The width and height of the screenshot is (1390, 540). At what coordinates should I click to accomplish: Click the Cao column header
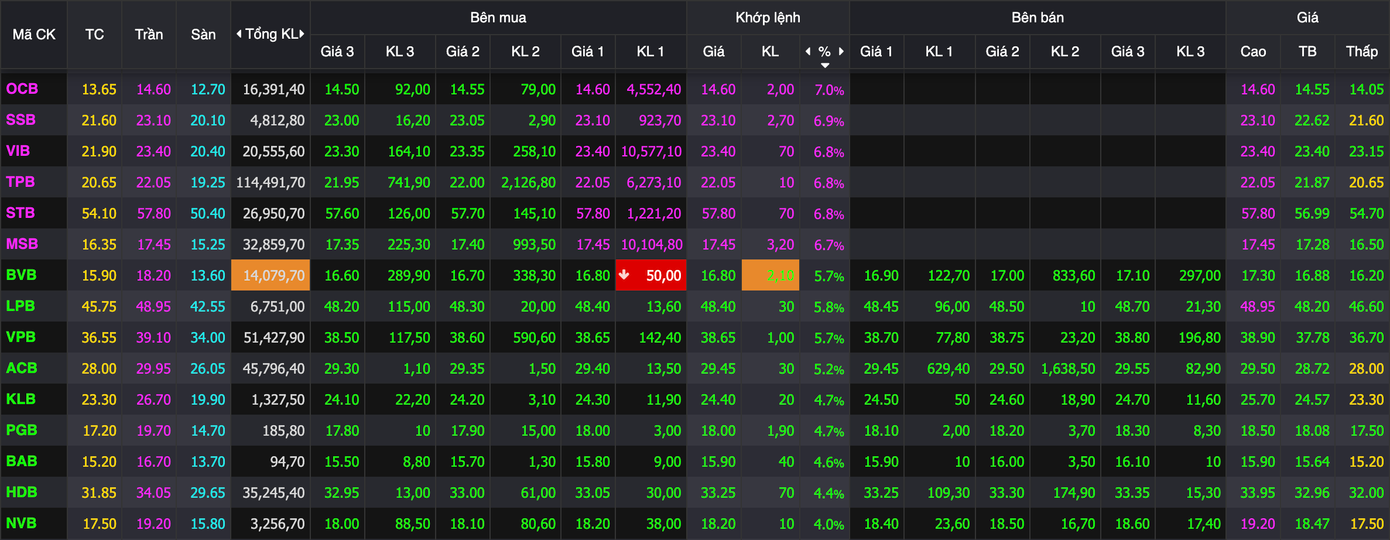[x=1253, y=51]
